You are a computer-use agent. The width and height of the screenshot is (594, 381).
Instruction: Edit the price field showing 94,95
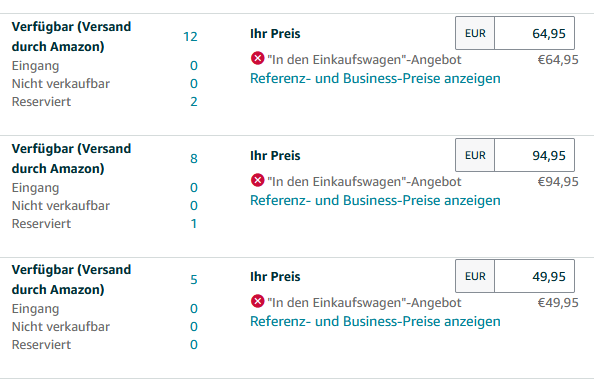(x=534, y=155)
